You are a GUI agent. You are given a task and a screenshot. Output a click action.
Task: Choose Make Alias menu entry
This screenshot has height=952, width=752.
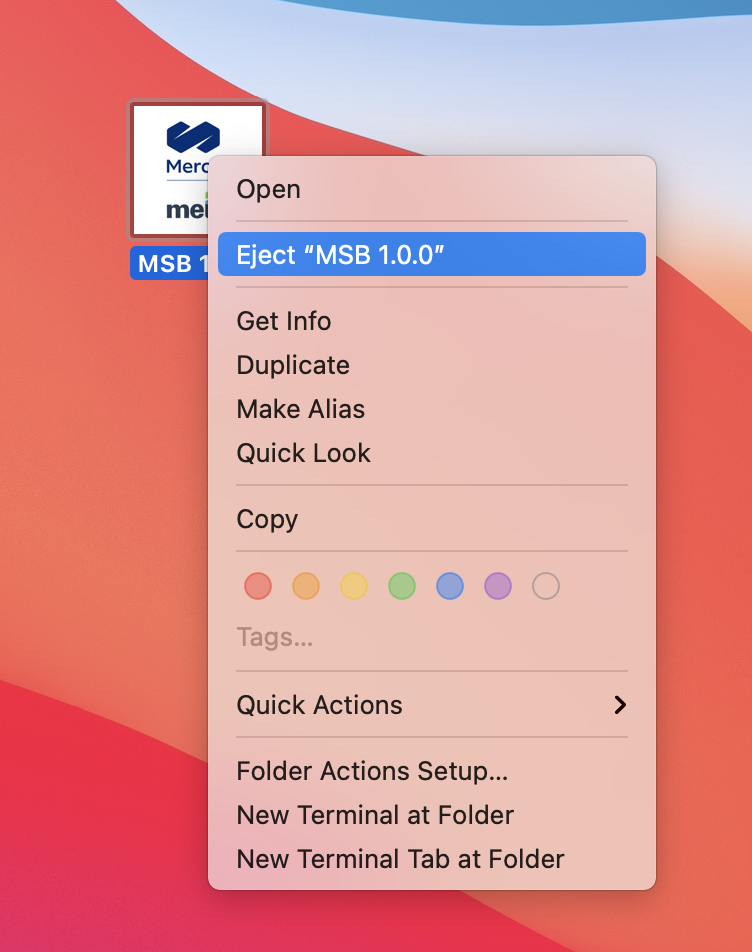click(x=300, y=409)
